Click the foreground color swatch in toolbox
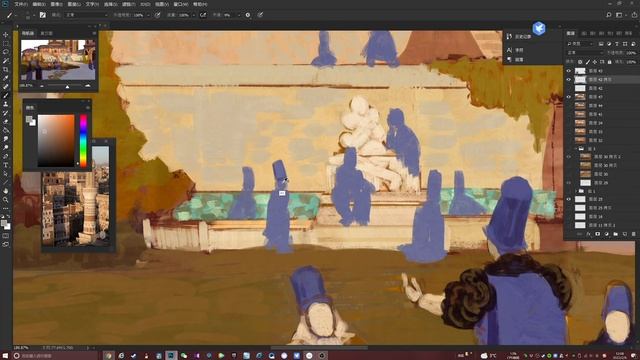Screen dimensions: 640x360 pyautogui.click(x=4, y=223)
